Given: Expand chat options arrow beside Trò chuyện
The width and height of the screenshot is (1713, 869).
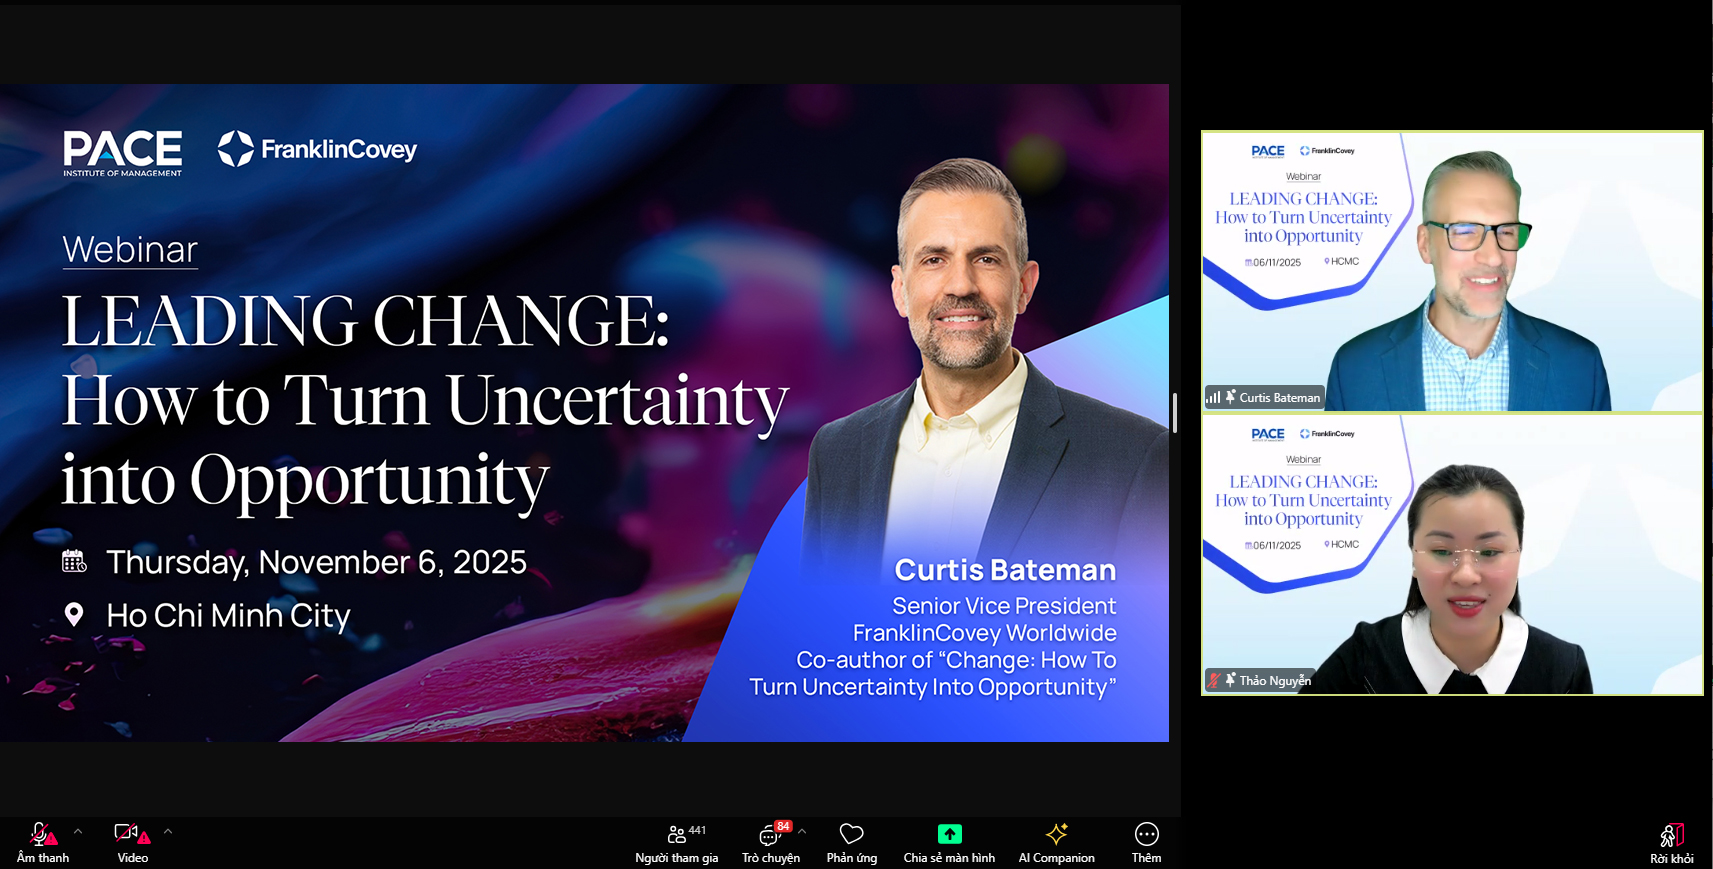Looking at the screenshot, I should click(802, 831).
